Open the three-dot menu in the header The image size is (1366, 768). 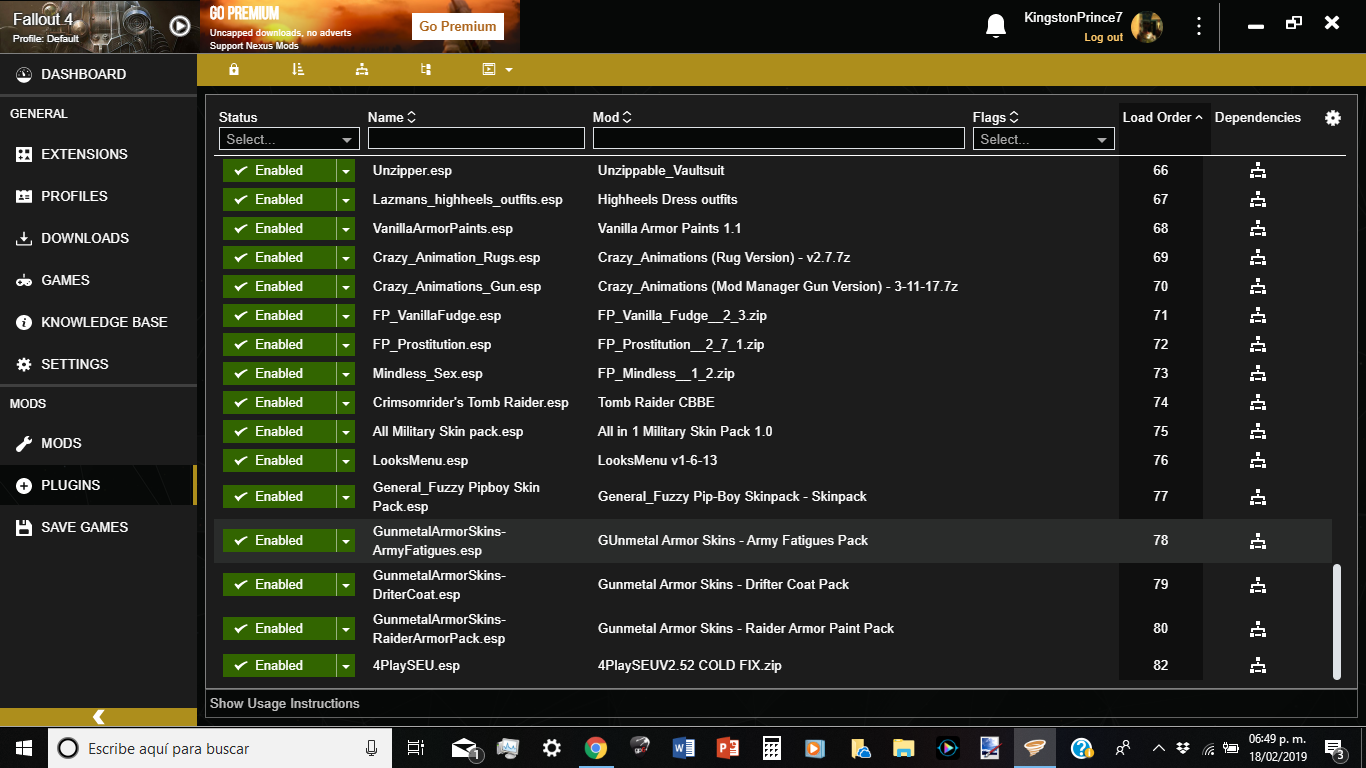tap(1199, 26)
